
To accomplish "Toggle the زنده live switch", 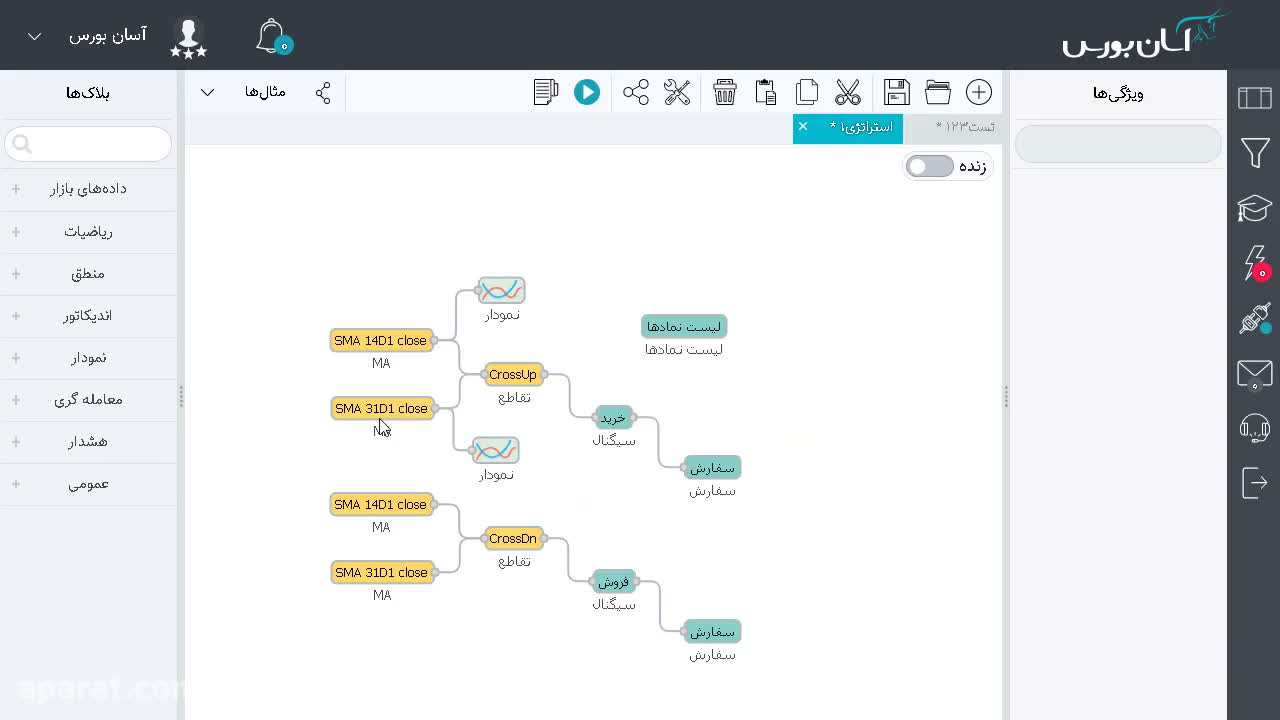I will tap(930, 166).
